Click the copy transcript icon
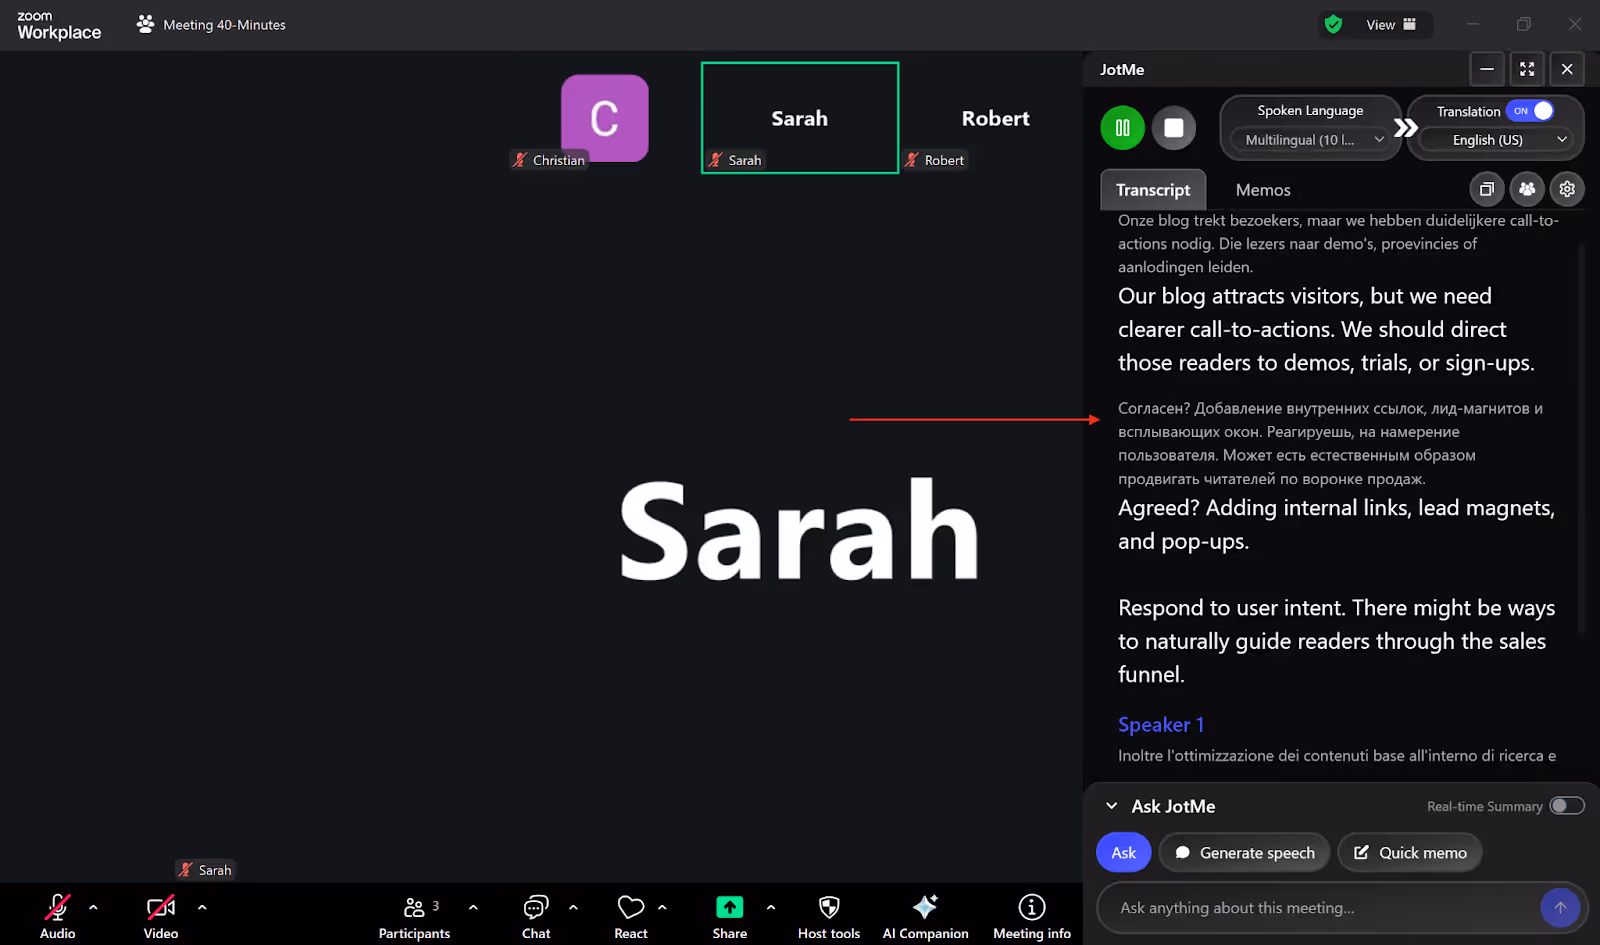This screenshot has width=1600, height=945. pos(1487,189)
